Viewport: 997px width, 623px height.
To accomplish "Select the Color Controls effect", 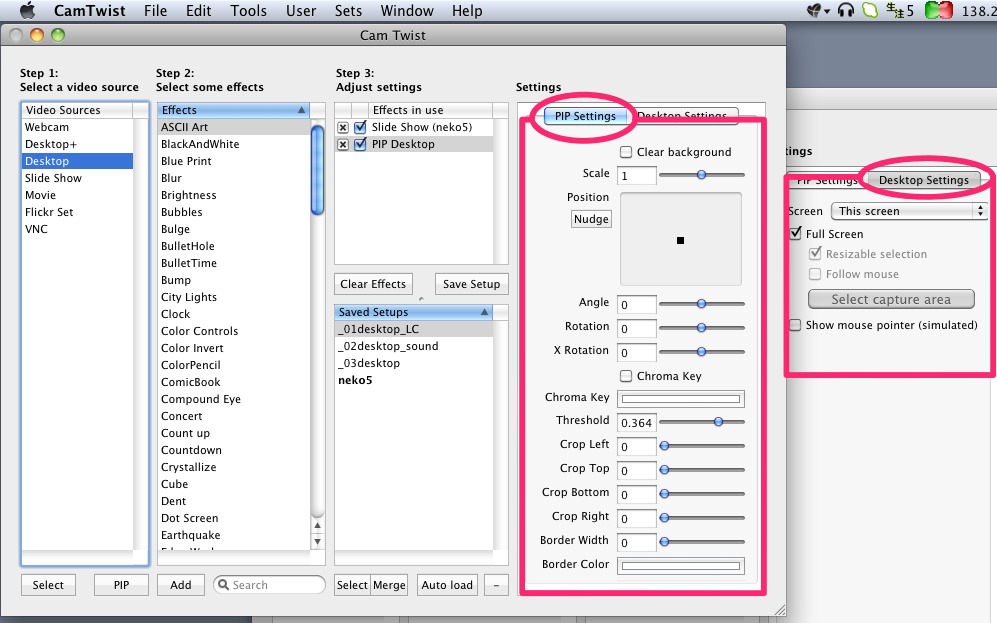I will (x=234, y=331).
